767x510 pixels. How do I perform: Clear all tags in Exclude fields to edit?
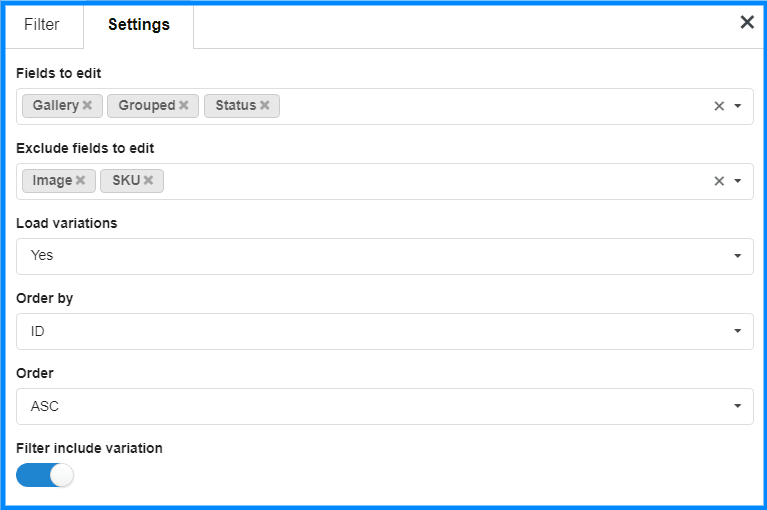tap(719, 181)
